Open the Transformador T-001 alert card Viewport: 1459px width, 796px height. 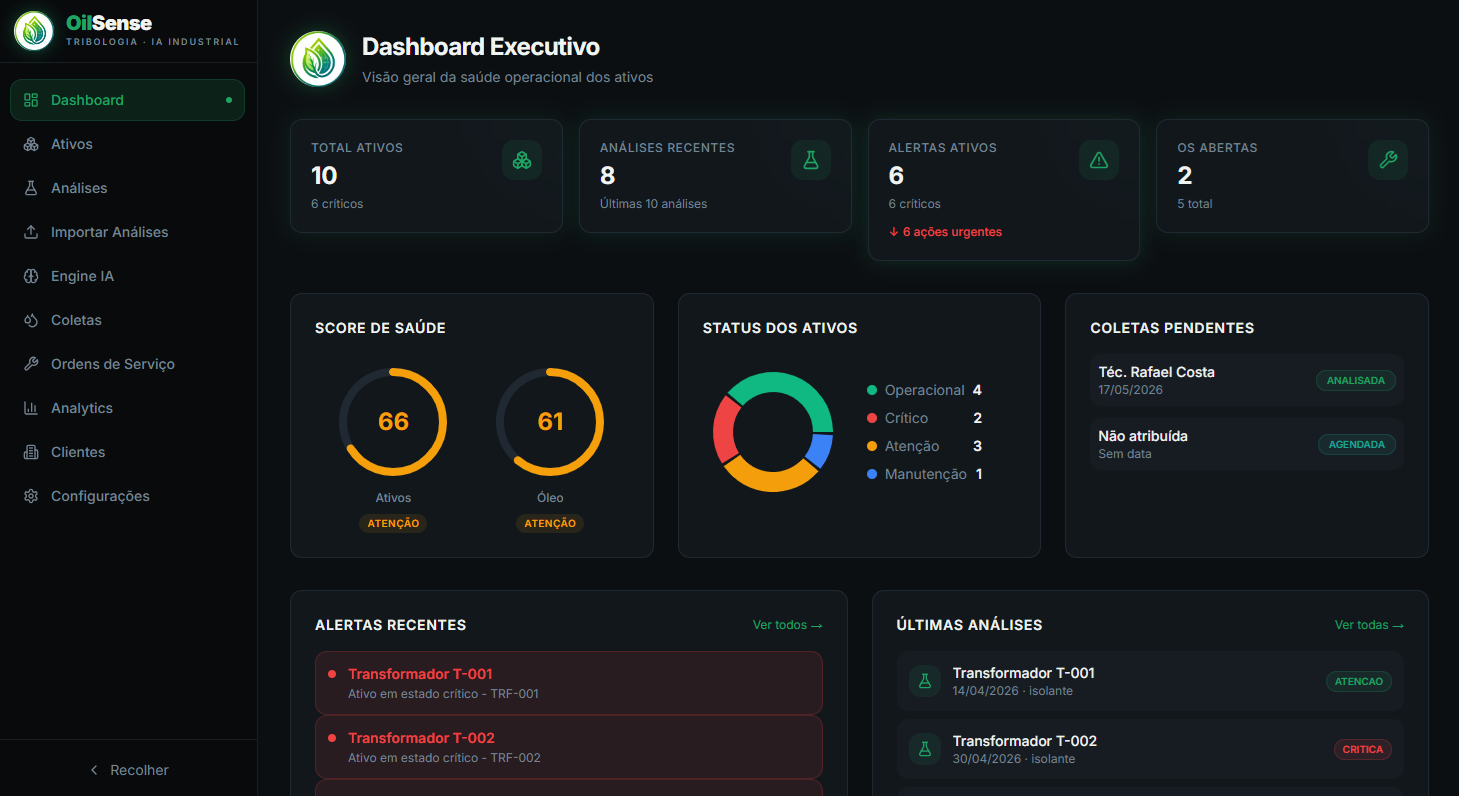tap(569, 683)
